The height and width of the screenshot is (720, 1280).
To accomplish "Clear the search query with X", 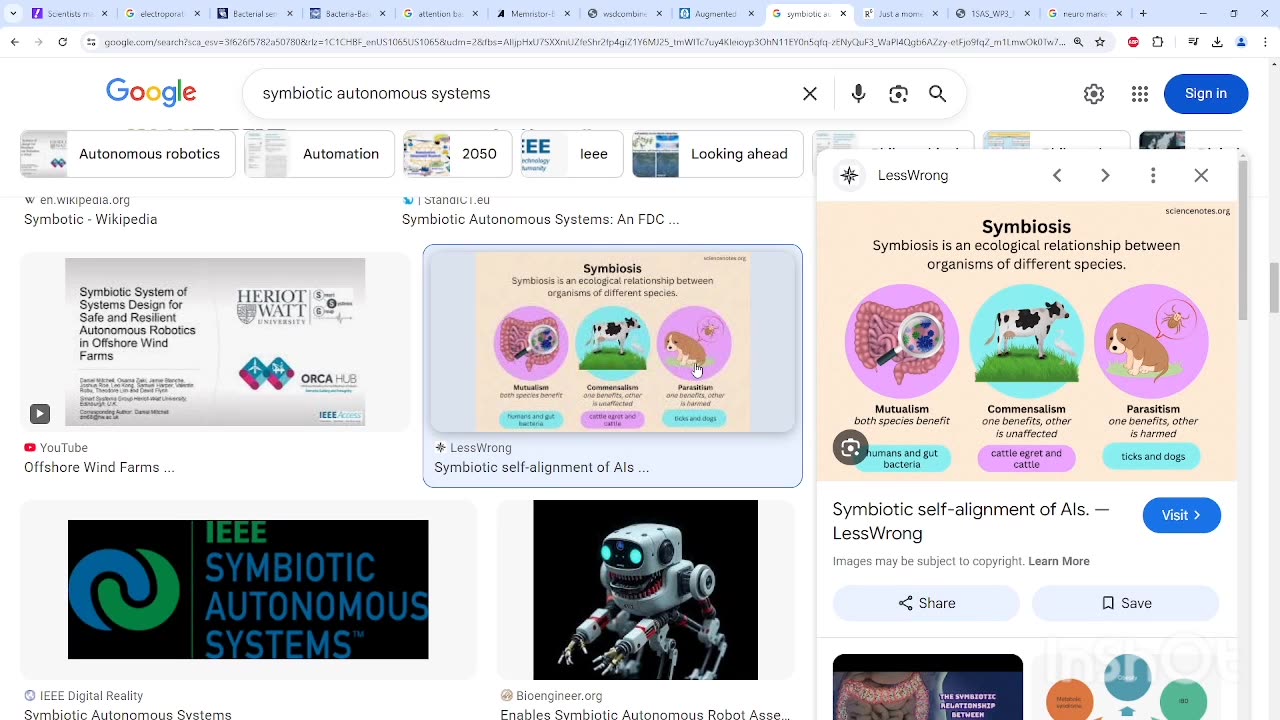I will (810, 93).
